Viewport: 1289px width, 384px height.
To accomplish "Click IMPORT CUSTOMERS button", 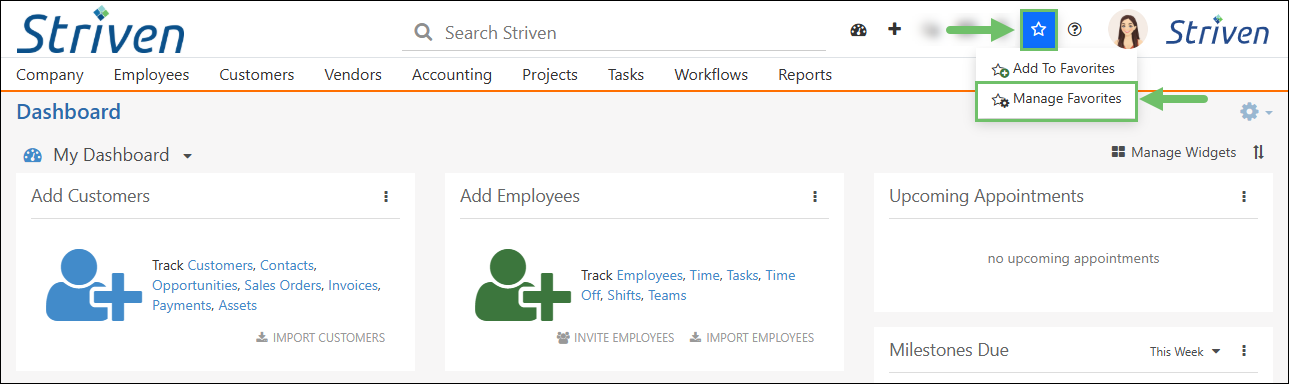I will [321, 337].
